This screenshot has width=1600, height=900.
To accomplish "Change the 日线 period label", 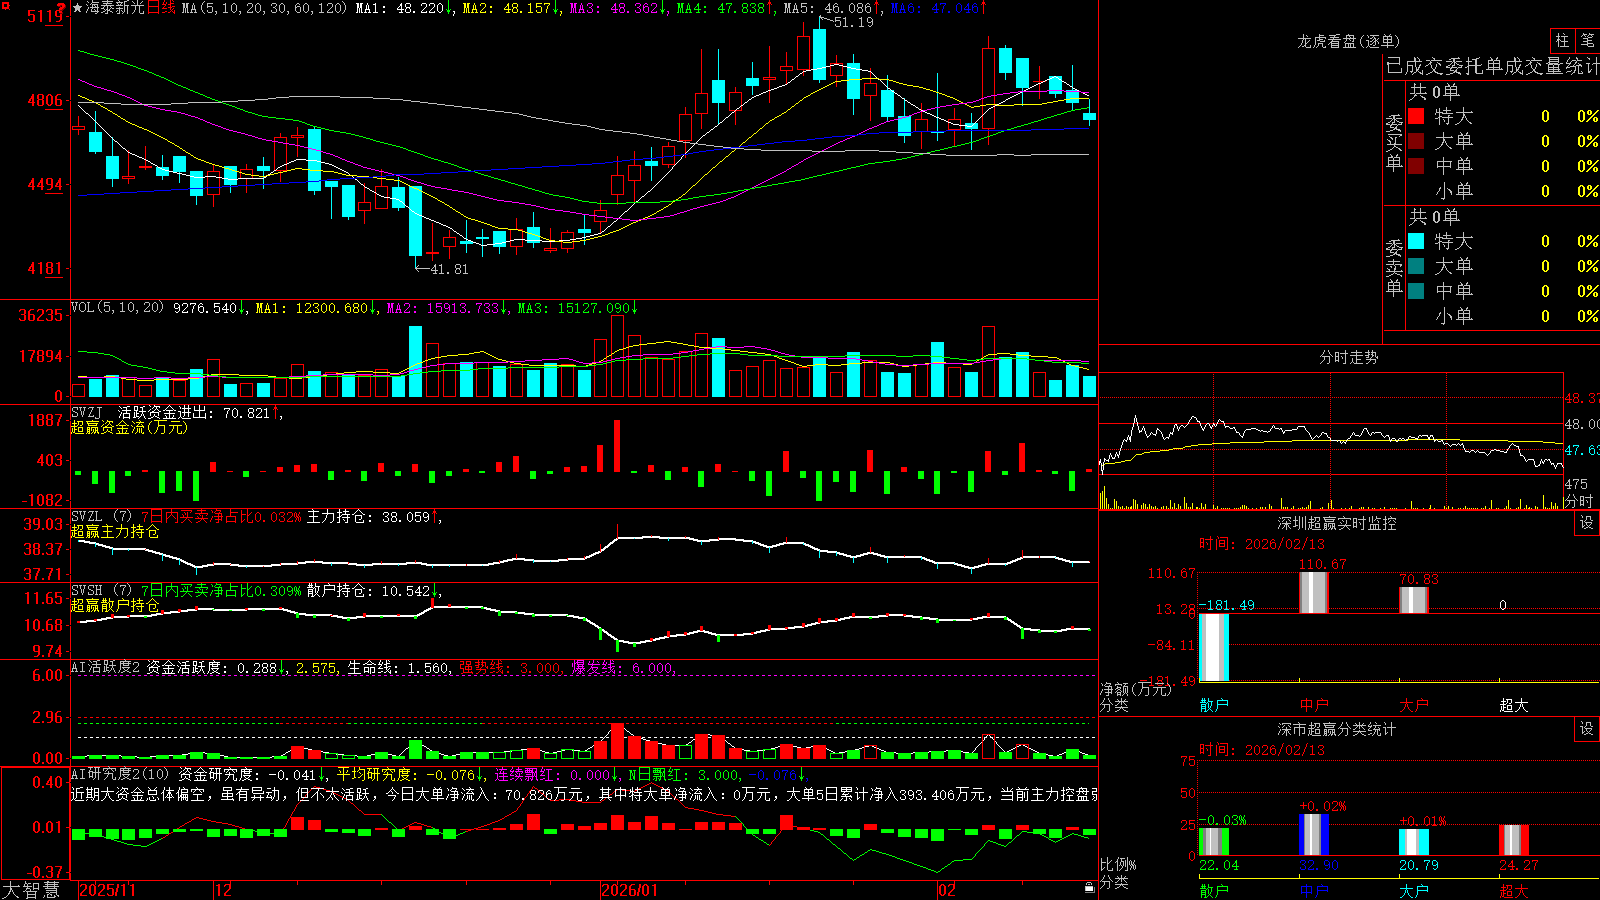I will [161, 8].
